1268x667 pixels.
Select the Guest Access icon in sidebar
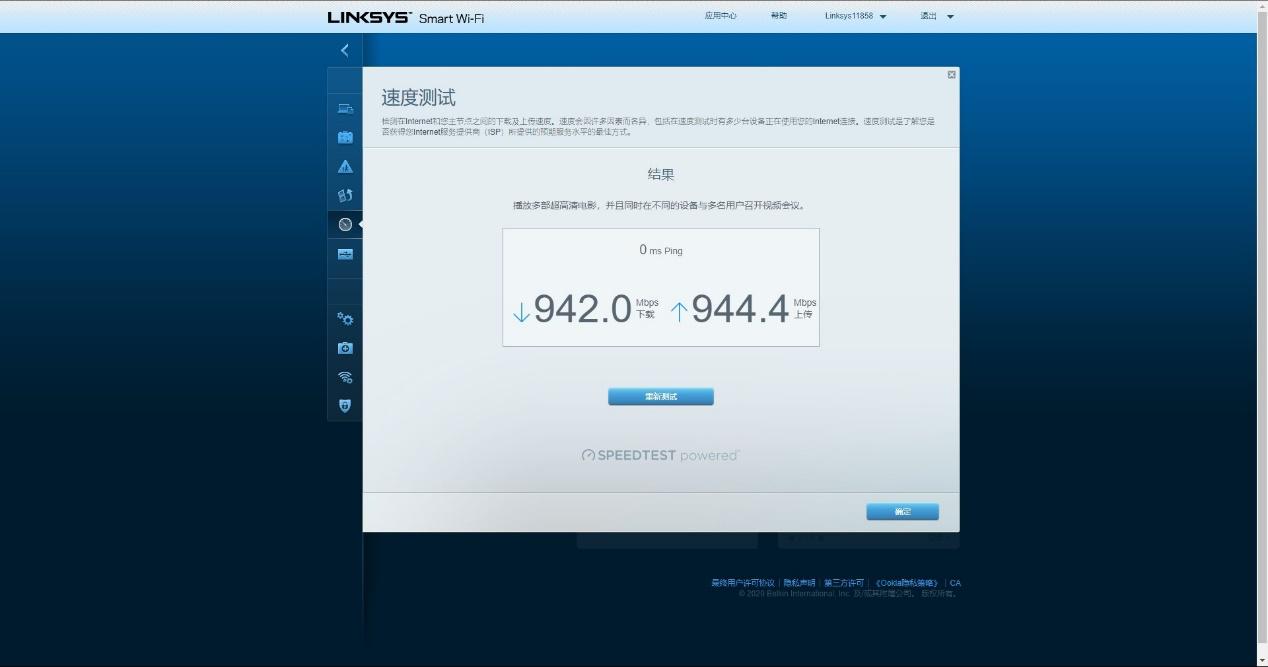coord(345,137)
